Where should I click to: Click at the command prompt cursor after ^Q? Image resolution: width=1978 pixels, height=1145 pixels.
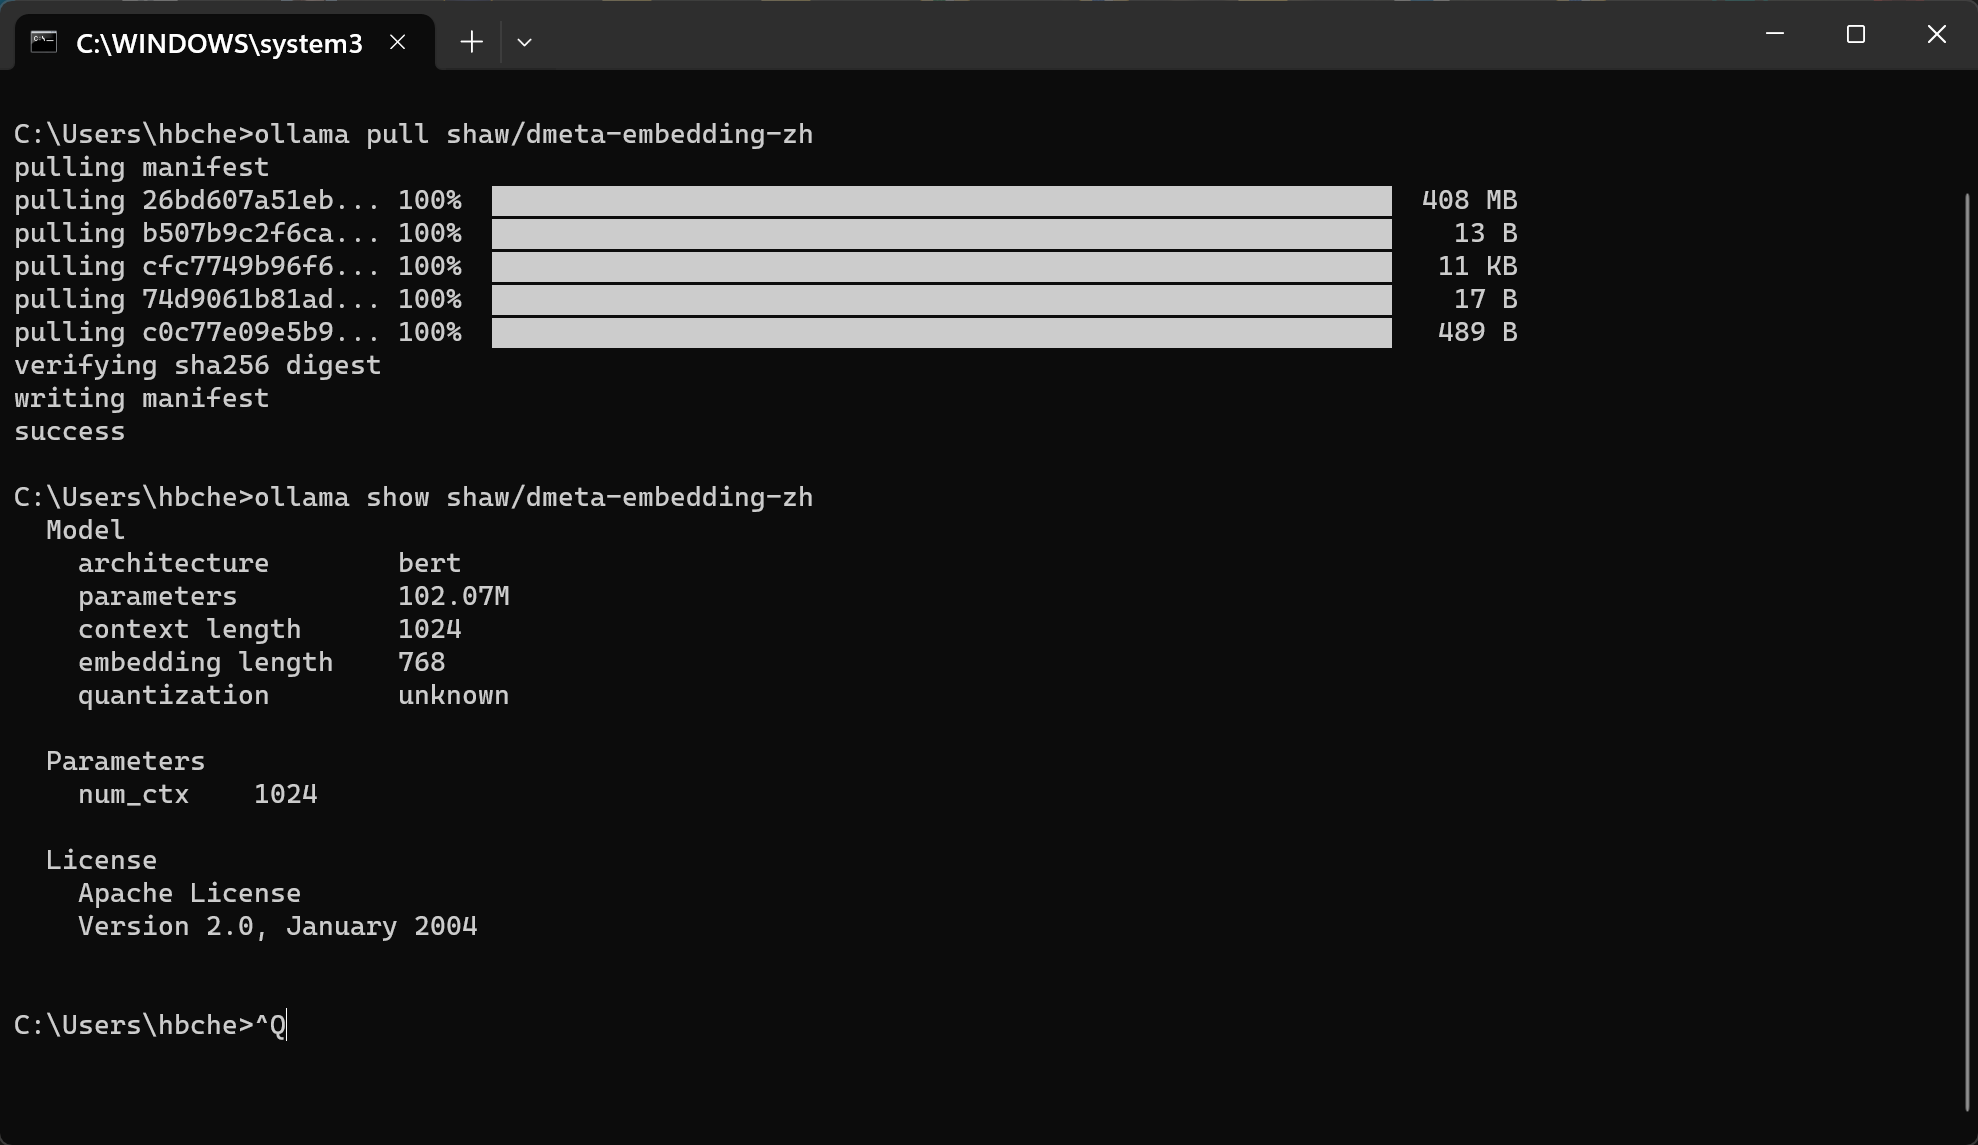[287, 1025]
